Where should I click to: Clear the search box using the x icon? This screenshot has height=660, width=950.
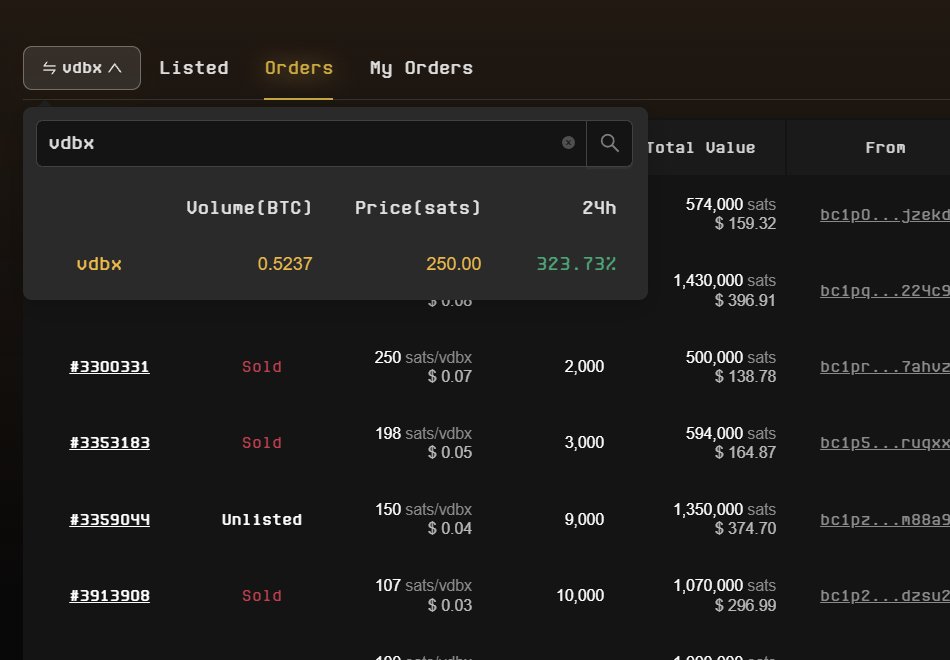(568, 142)
